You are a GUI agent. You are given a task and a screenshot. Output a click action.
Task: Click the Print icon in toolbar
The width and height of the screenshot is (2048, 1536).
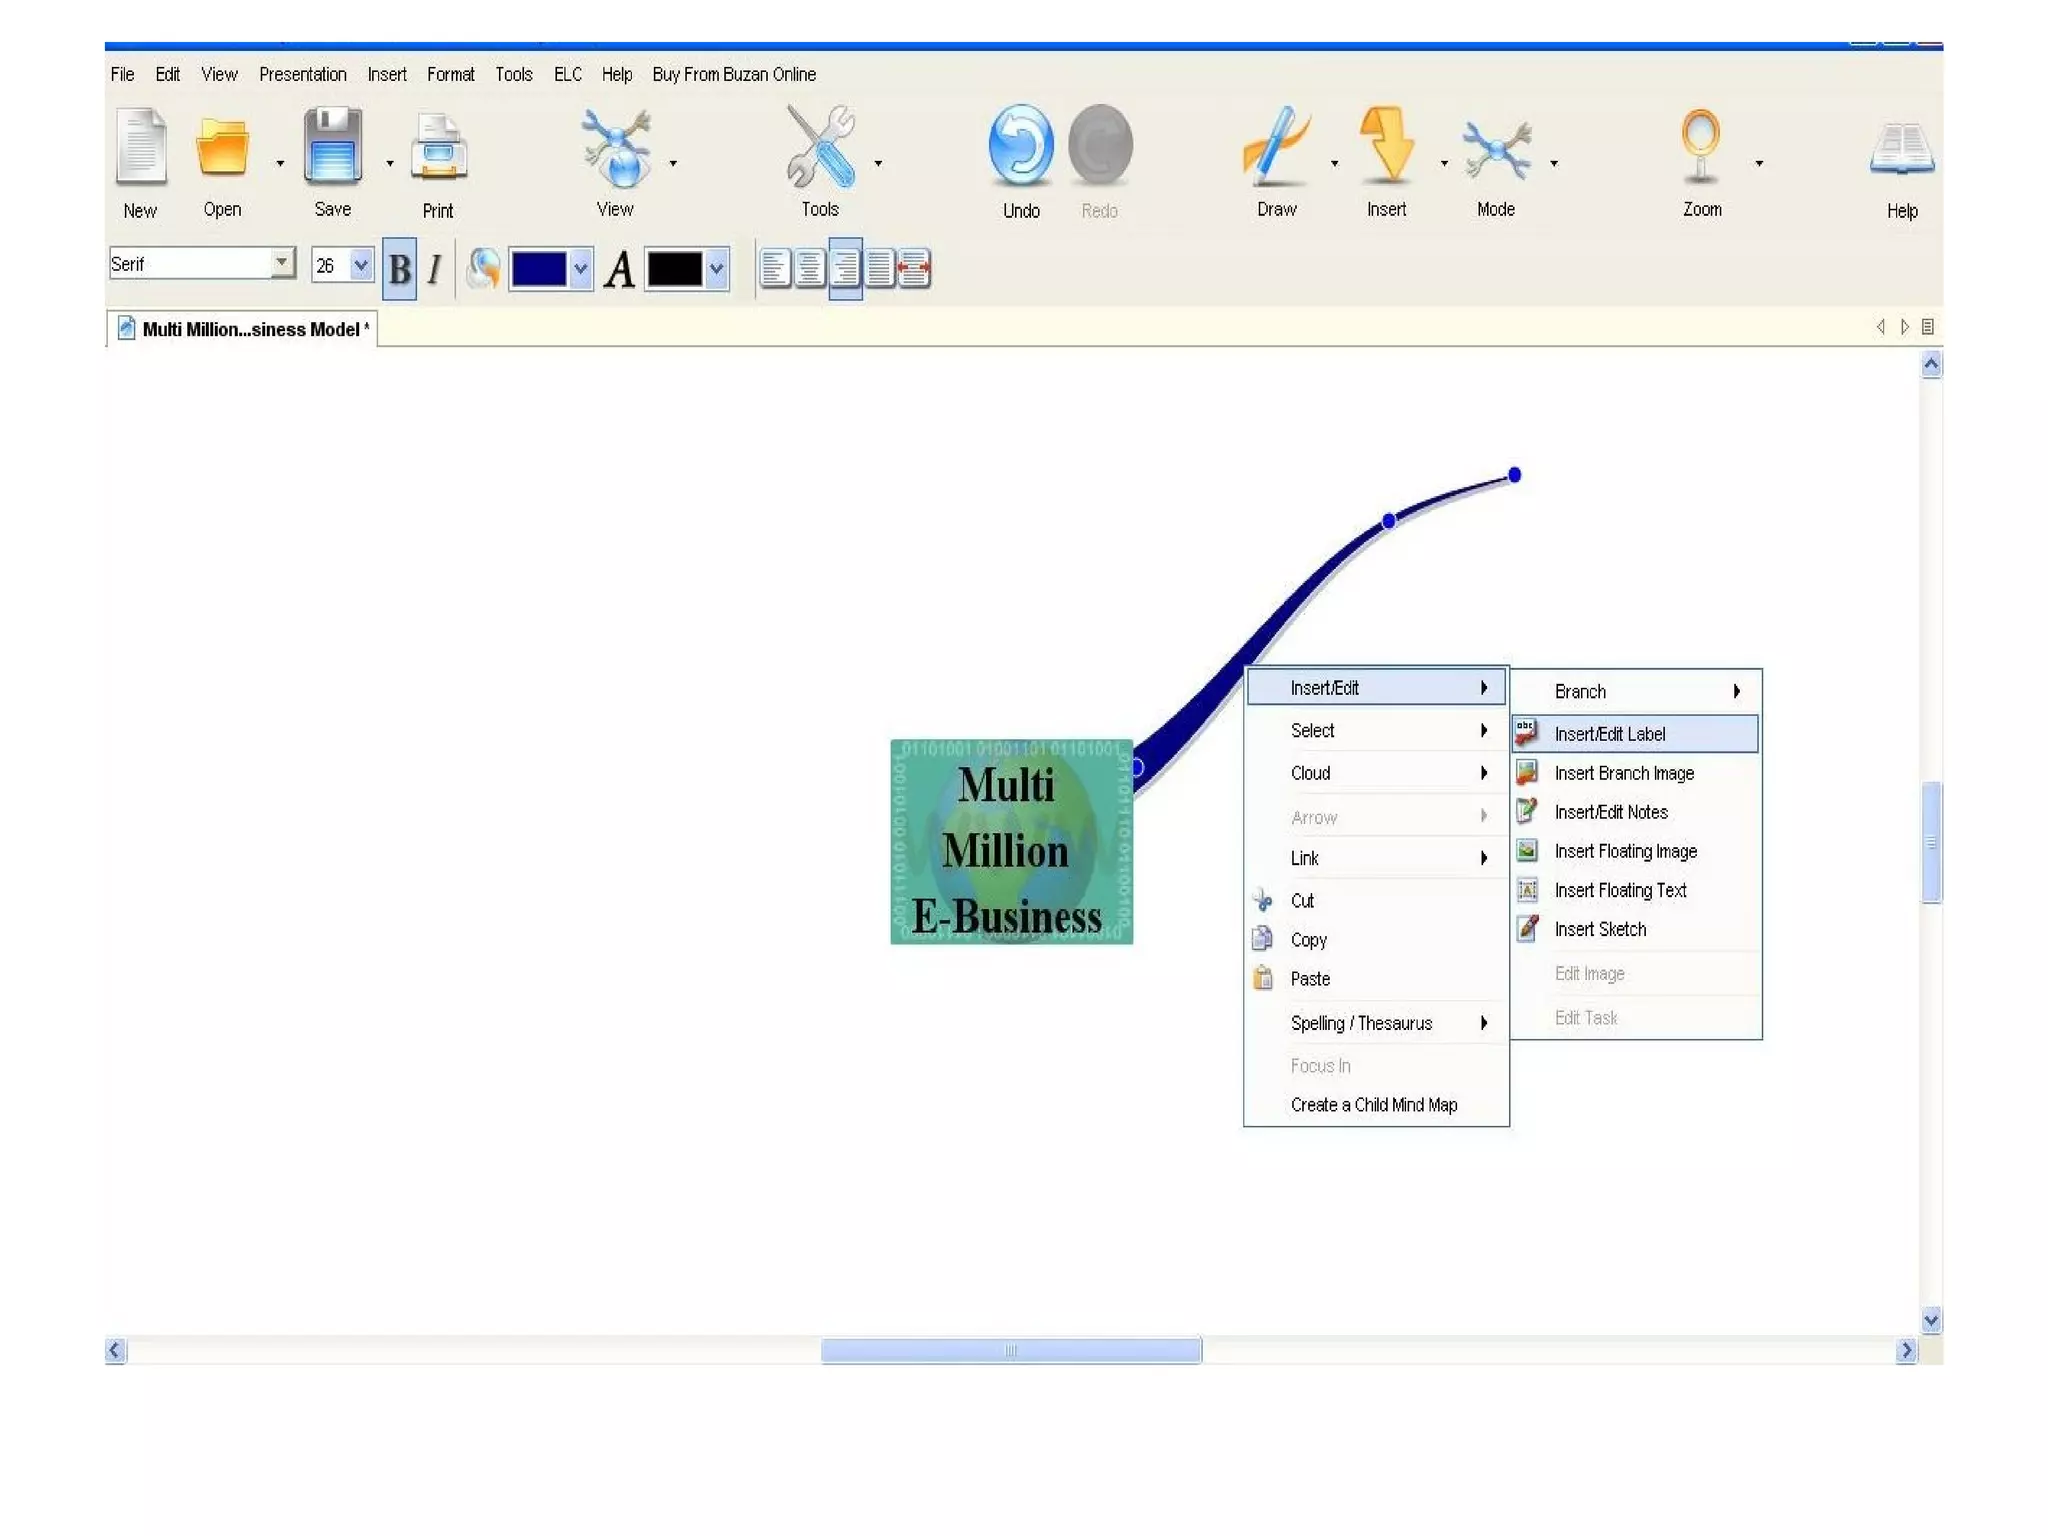coord(438,148)
